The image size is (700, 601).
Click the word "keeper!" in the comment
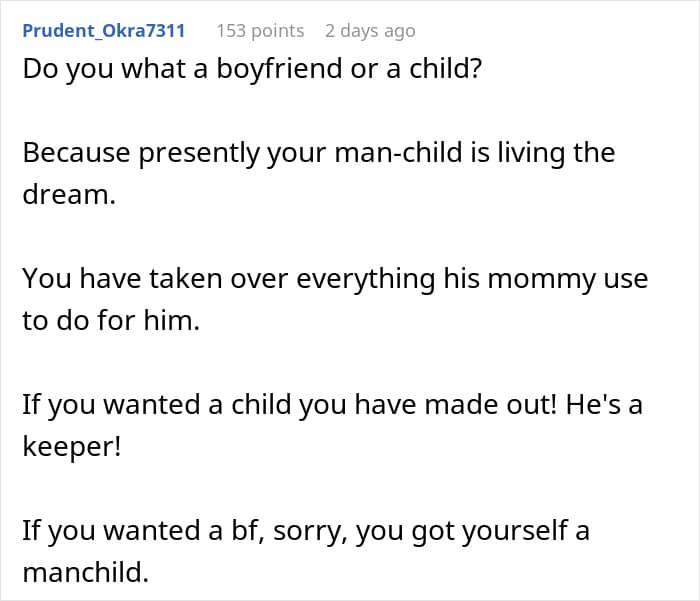[x=72, y=447]
